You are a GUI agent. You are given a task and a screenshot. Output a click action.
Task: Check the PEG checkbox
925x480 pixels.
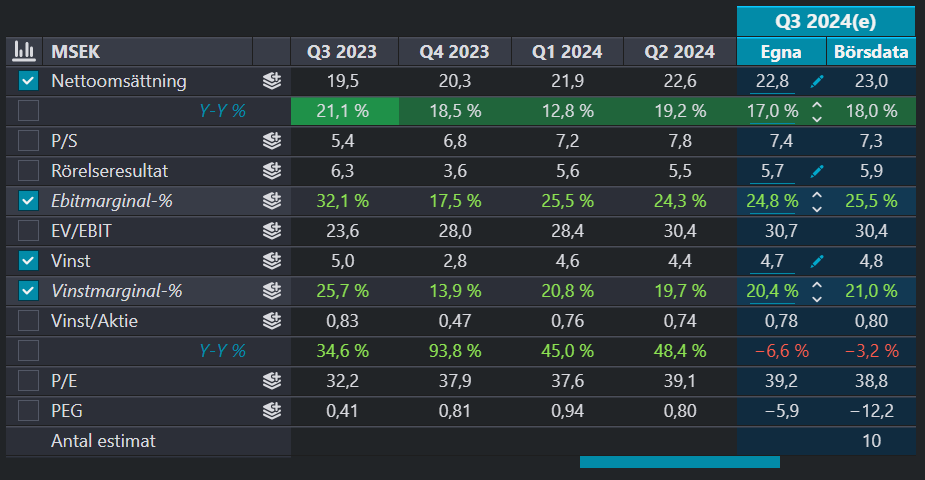[28, 411]
